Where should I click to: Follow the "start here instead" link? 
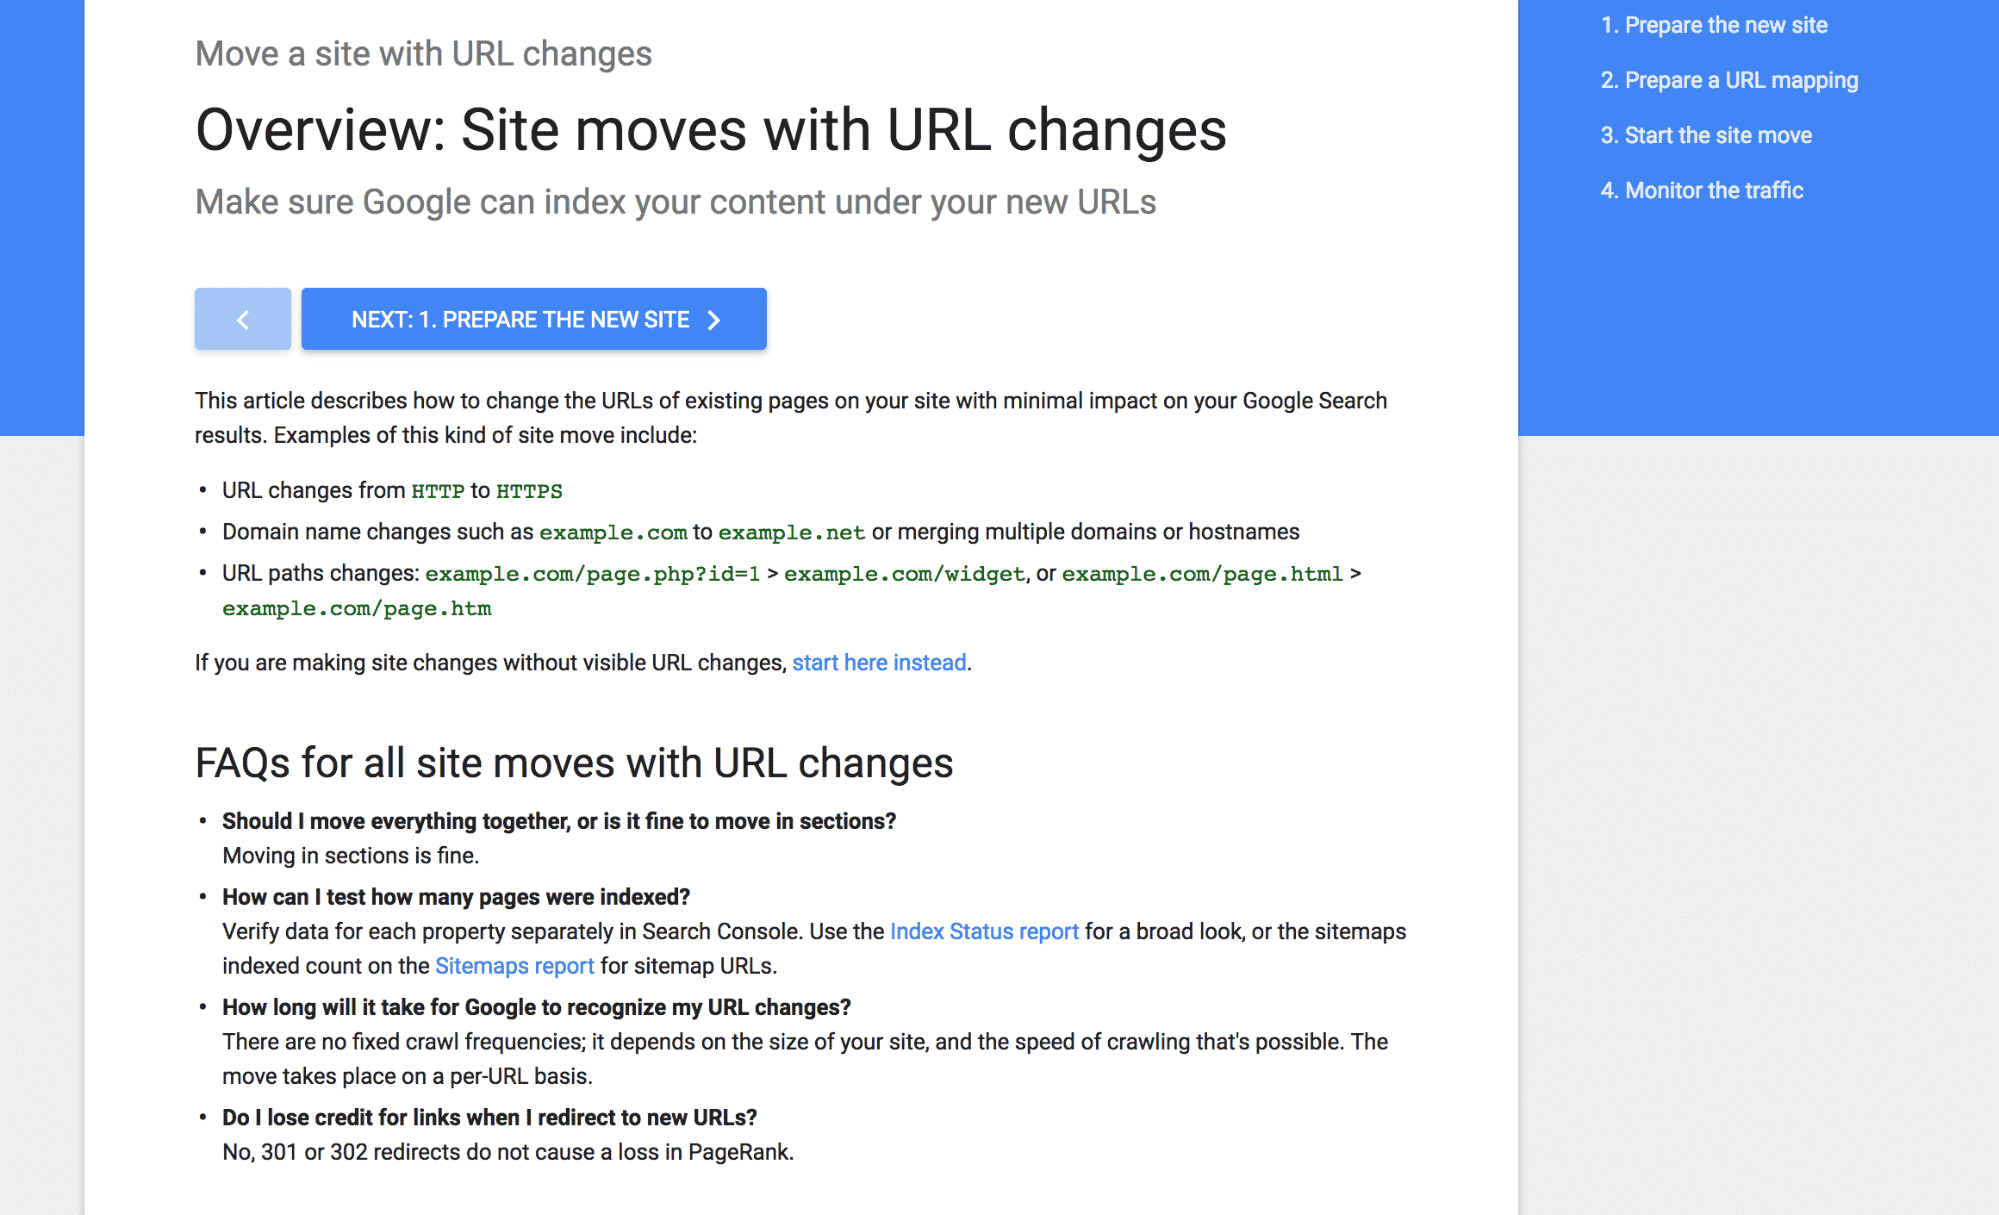pos(879,663)
